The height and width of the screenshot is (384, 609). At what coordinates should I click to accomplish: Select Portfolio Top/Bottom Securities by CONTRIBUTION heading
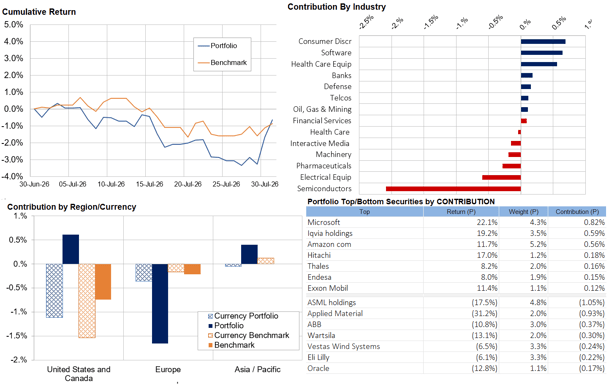(x=401, y=202)
